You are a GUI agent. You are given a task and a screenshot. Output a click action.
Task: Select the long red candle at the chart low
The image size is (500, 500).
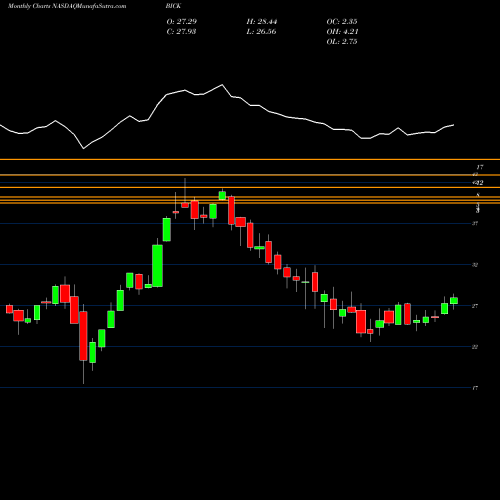coord(83,336)
